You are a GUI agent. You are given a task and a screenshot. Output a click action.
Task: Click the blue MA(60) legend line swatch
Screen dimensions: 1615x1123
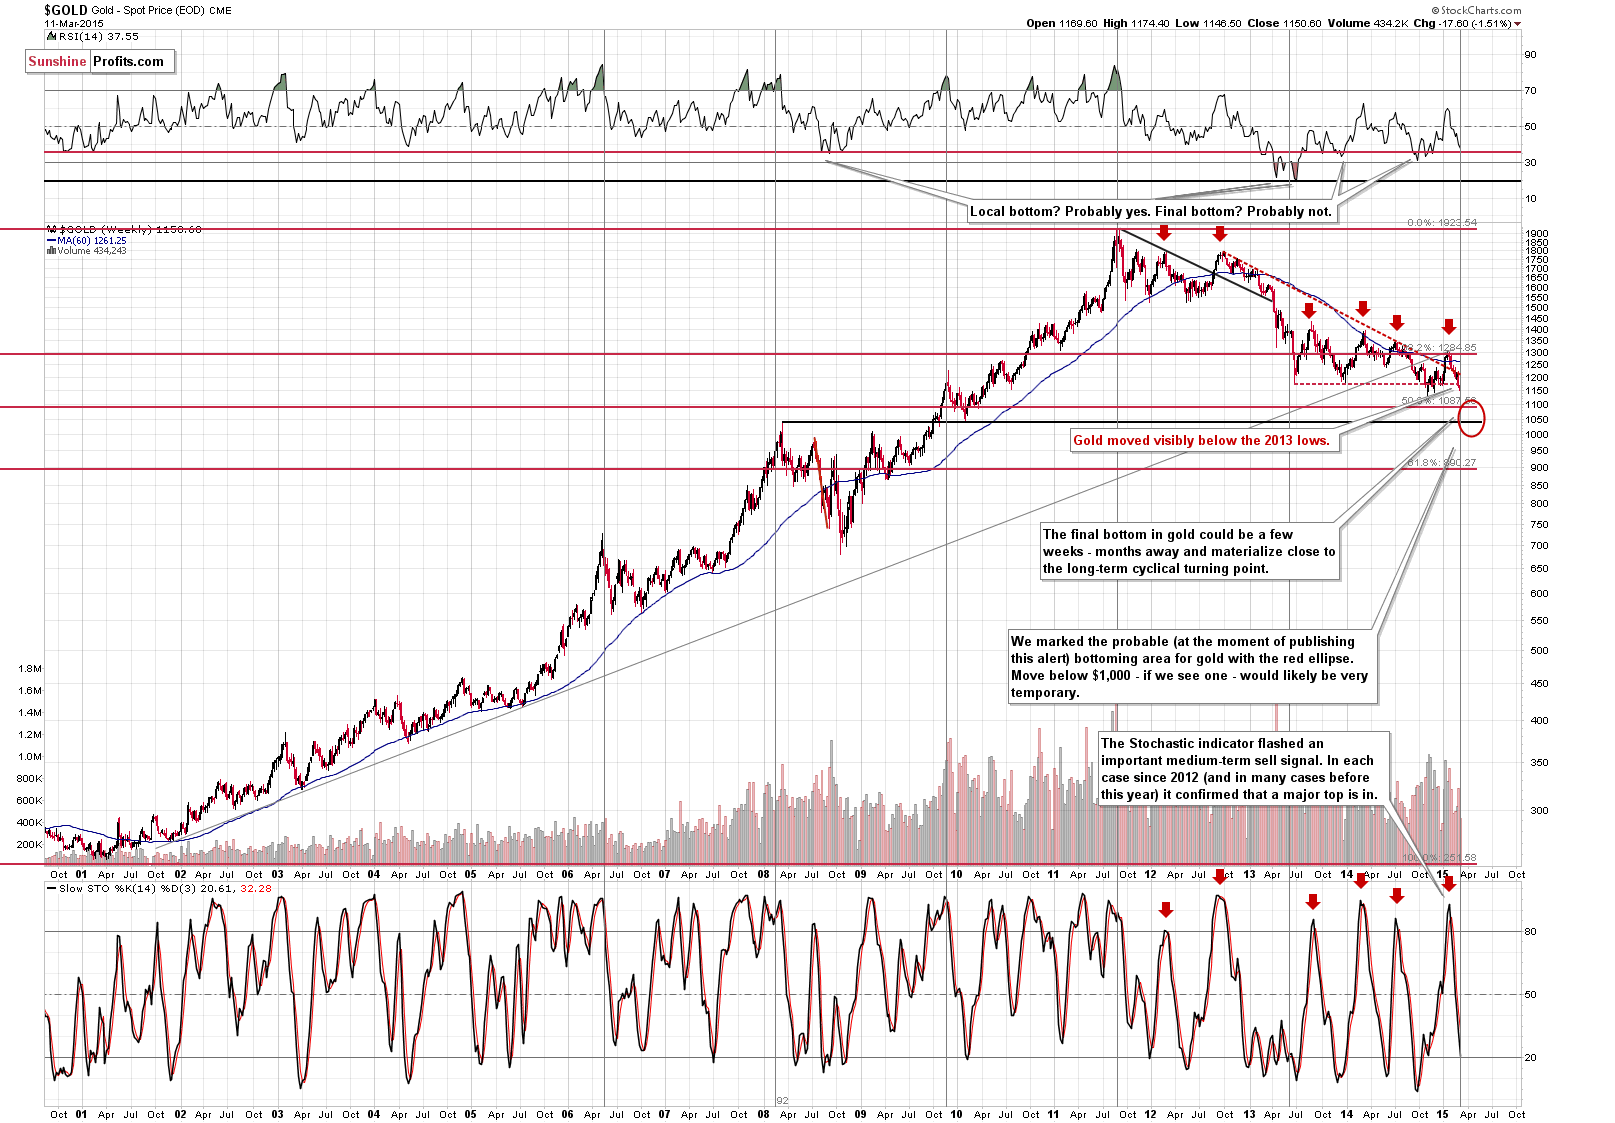click(x=51, y=241)
